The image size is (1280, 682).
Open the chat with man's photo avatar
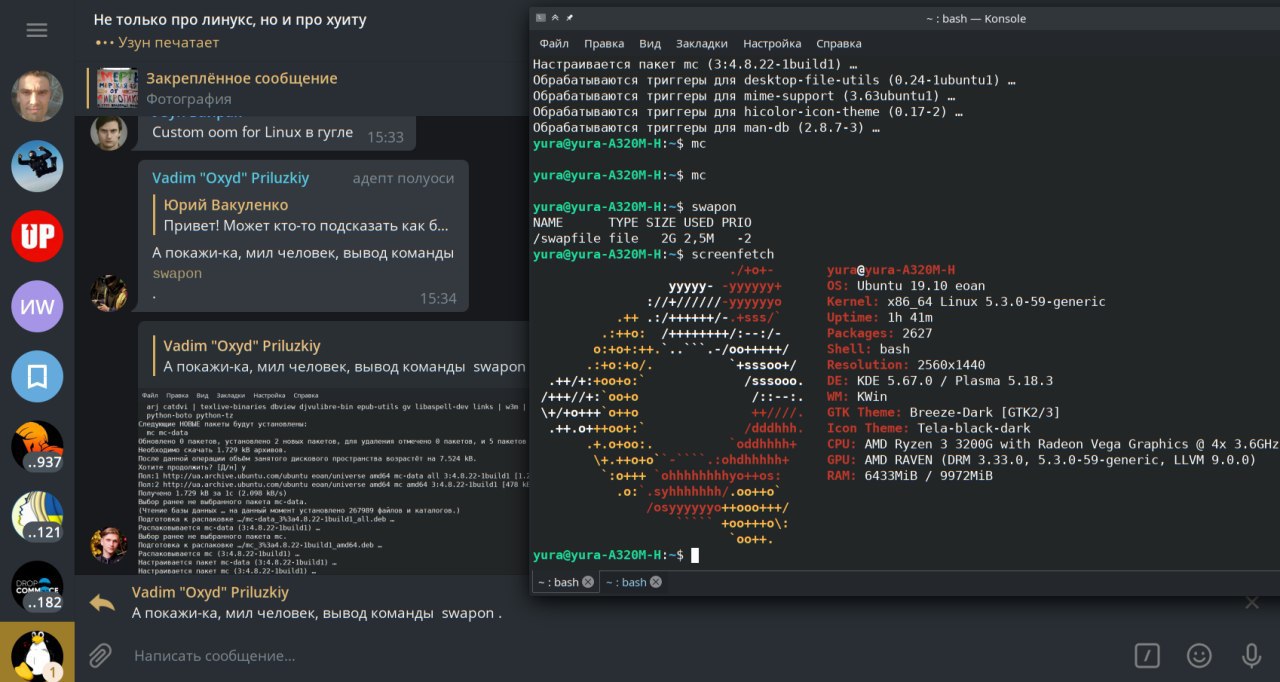37,96
